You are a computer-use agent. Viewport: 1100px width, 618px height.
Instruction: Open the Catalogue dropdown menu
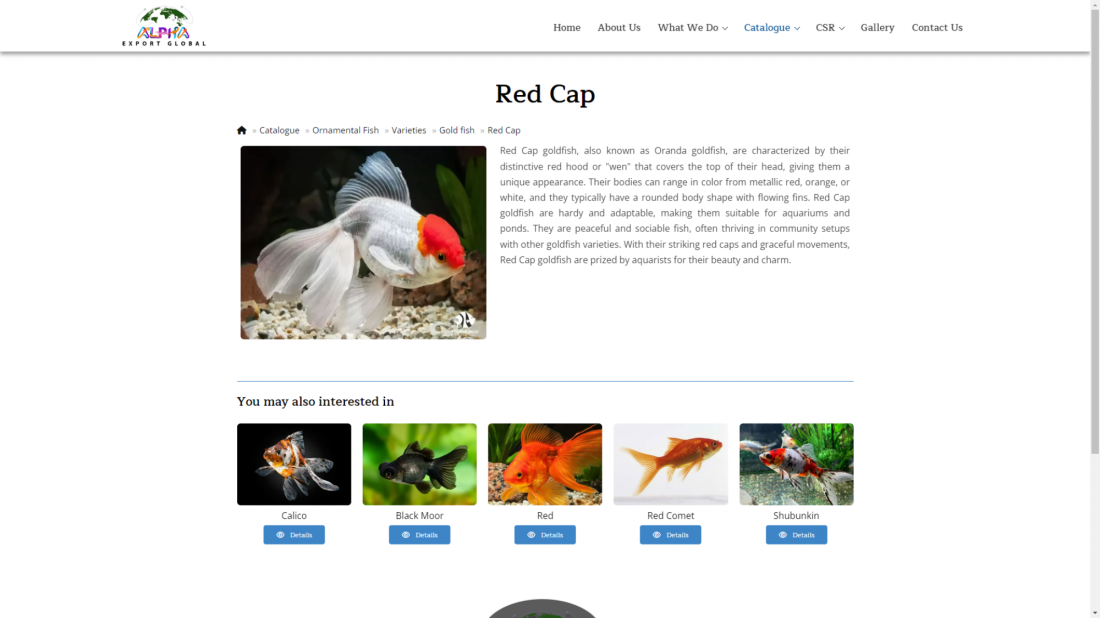(772, 27)
